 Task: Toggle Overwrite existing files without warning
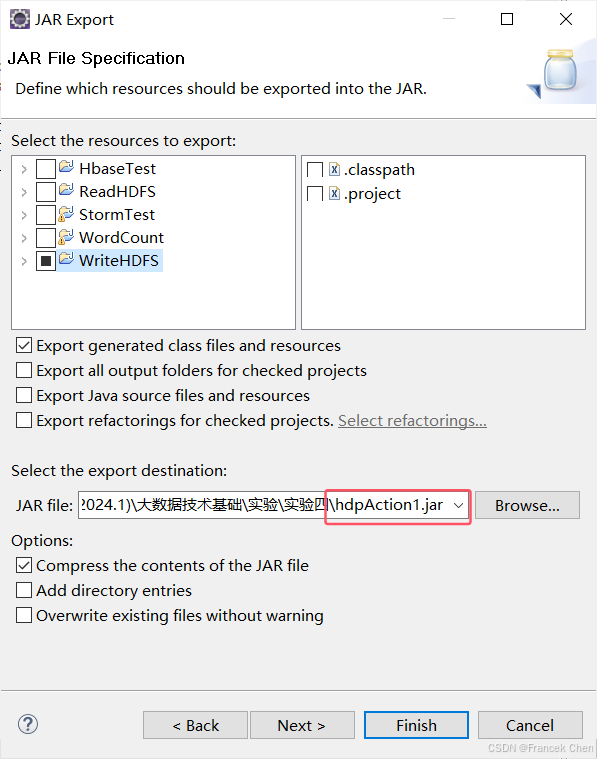[24, 615]
